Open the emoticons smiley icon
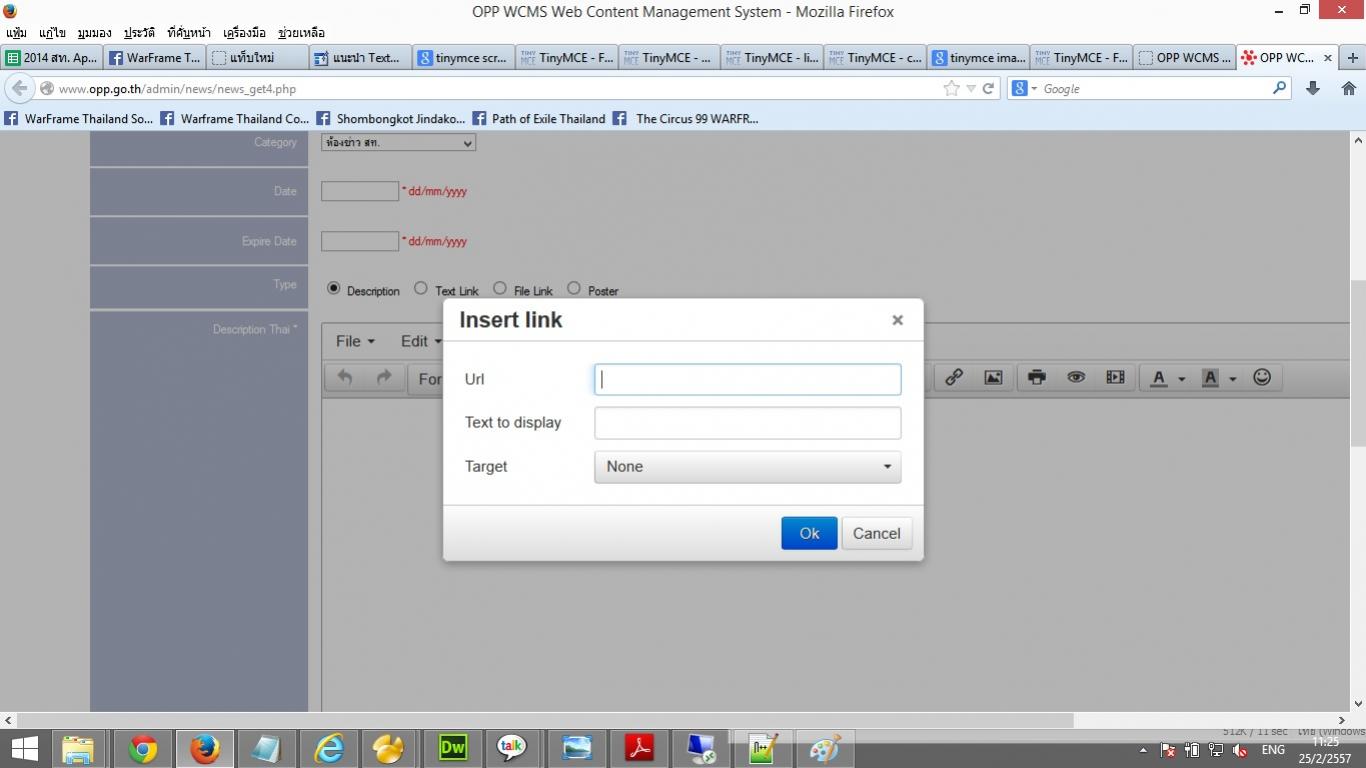The width and height of the screenshot is (1366, 768). [1262, 377]
